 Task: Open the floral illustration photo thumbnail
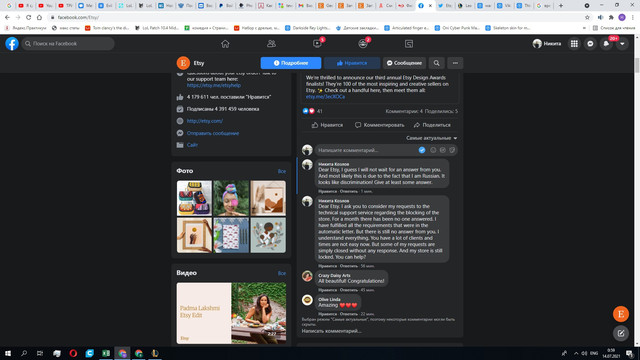pyautogui.click(x=268, y=235)
